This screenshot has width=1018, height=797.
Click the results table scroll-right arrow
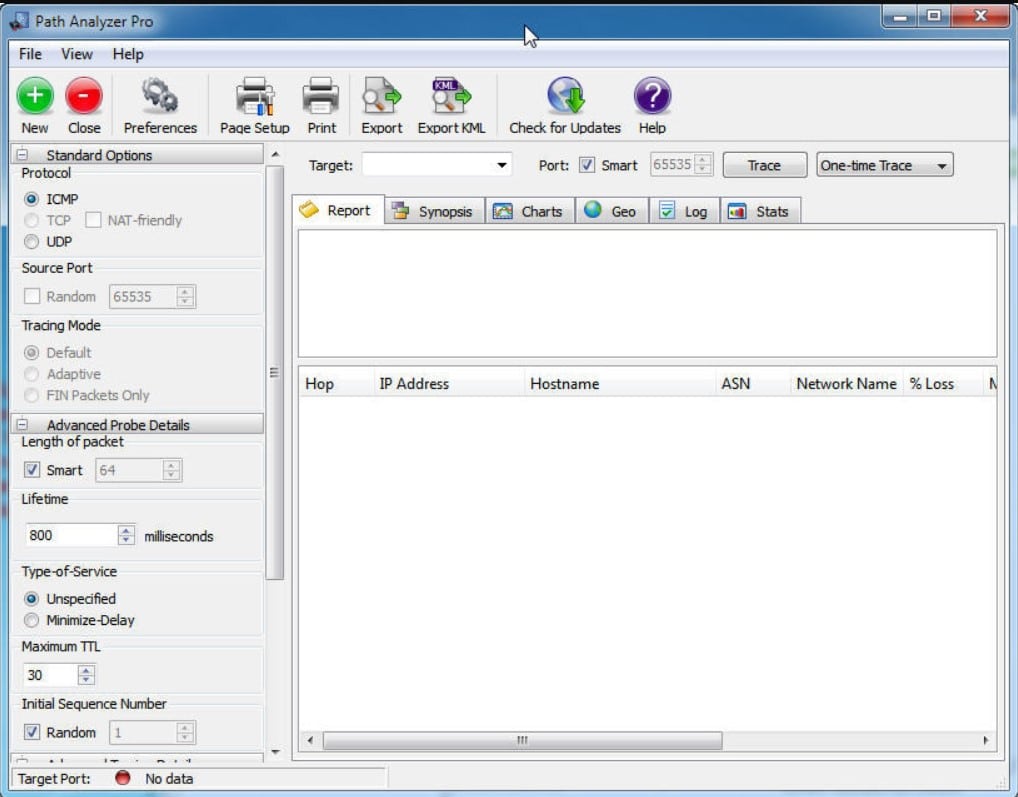pos(986,740)
